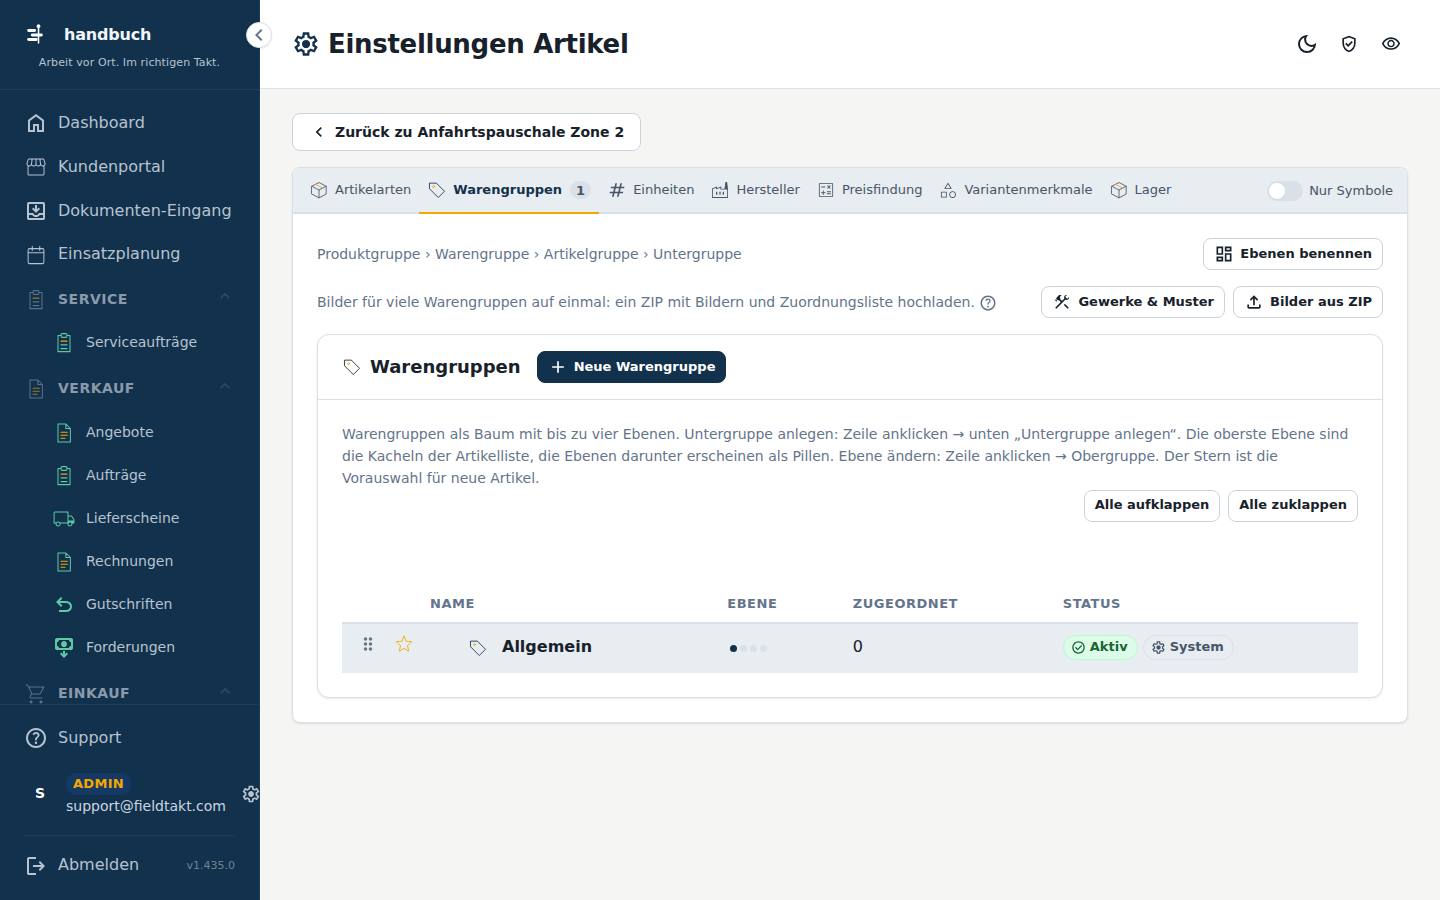Switch to the Artikelarten tab
The width and height of the screenshot is (1440, 900).
tap(361, 190)
